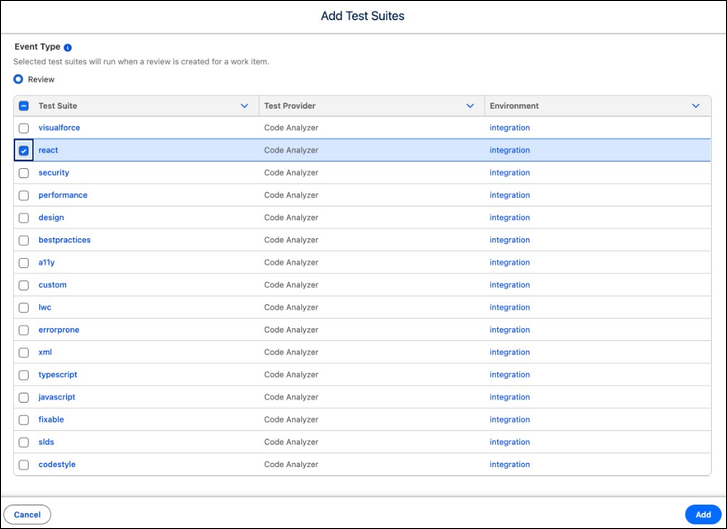Open integration environment link in slds row
Screen dimensions: 727x529
tap(510, 442)
